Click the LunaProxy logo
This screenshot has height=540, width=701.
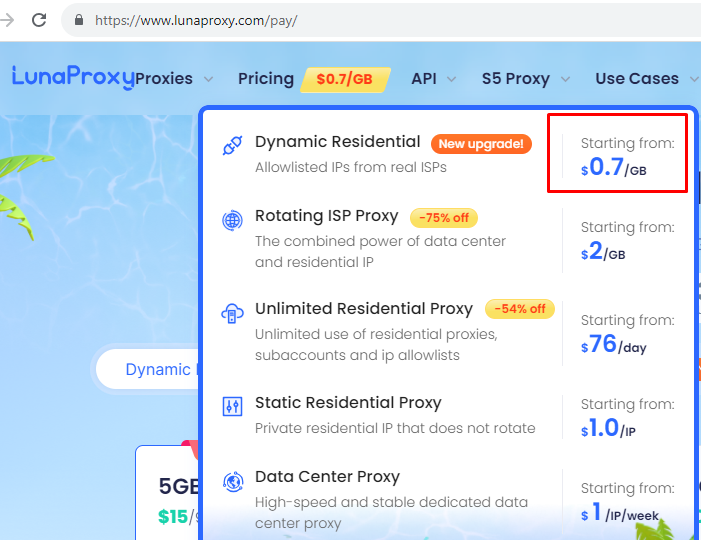pyautogui.click(x=73, y=78)
